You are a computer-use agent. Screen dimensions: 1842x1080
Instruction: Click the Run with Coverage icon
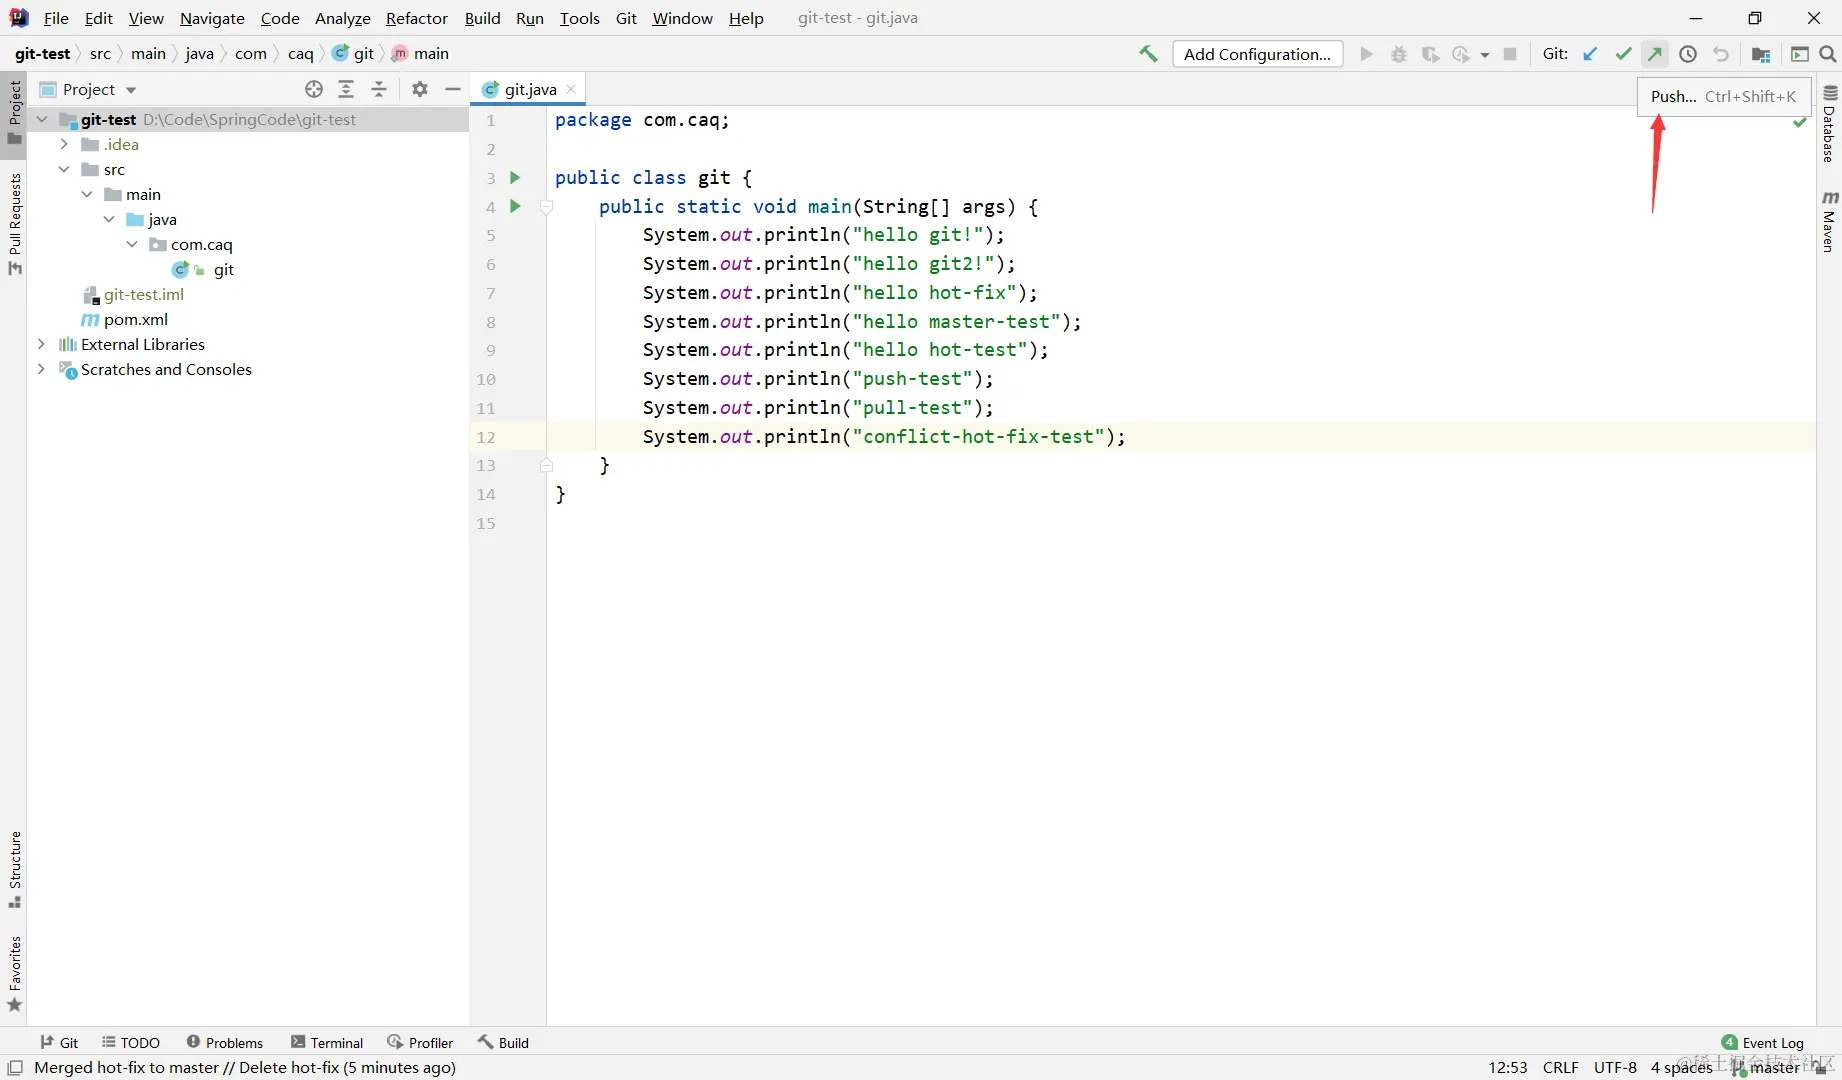pos(1431,54)
